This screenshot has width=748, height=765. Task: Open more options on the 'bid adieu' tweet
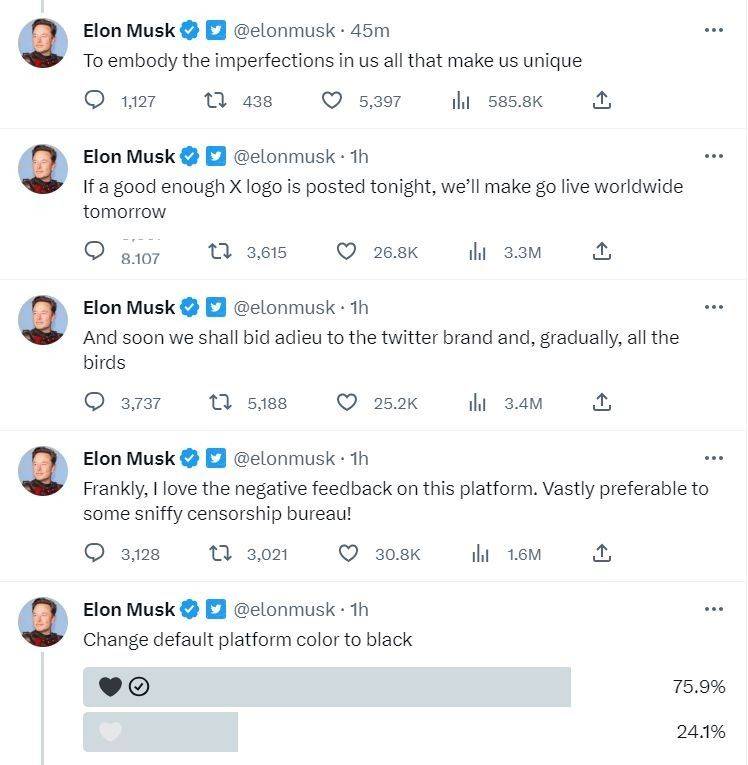pyautogui.click(x=713, y=307)
